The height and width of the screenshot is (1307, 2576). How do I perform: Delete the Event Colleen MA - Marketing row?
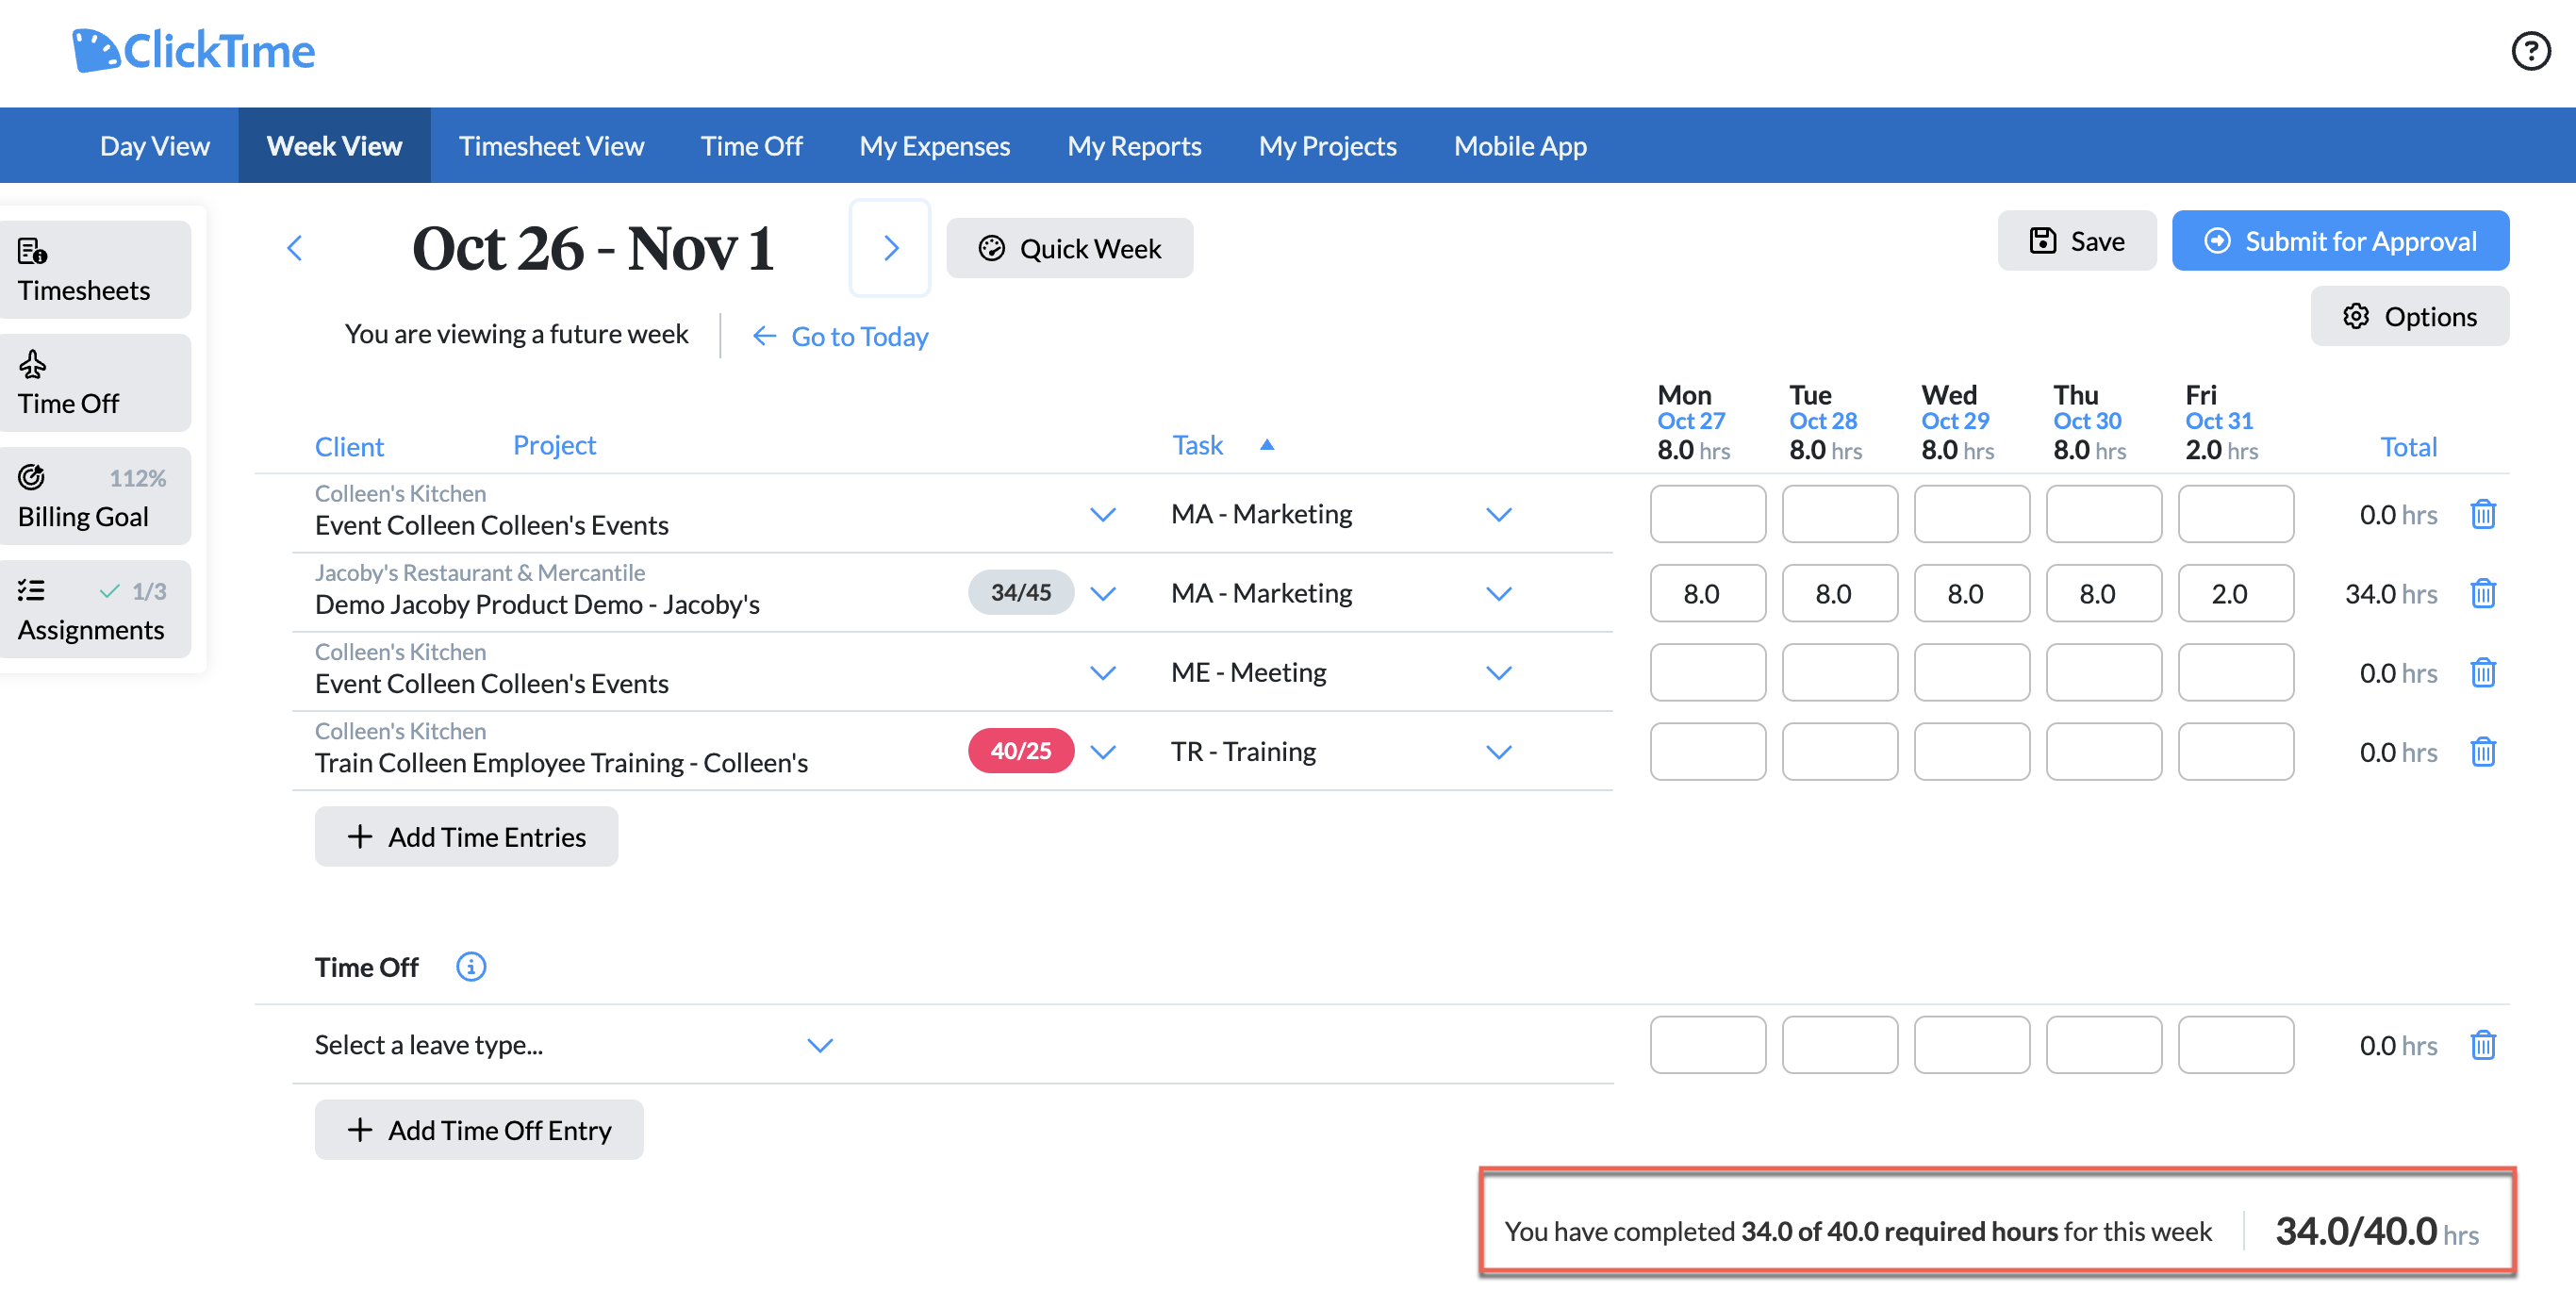coord(2482,514)
